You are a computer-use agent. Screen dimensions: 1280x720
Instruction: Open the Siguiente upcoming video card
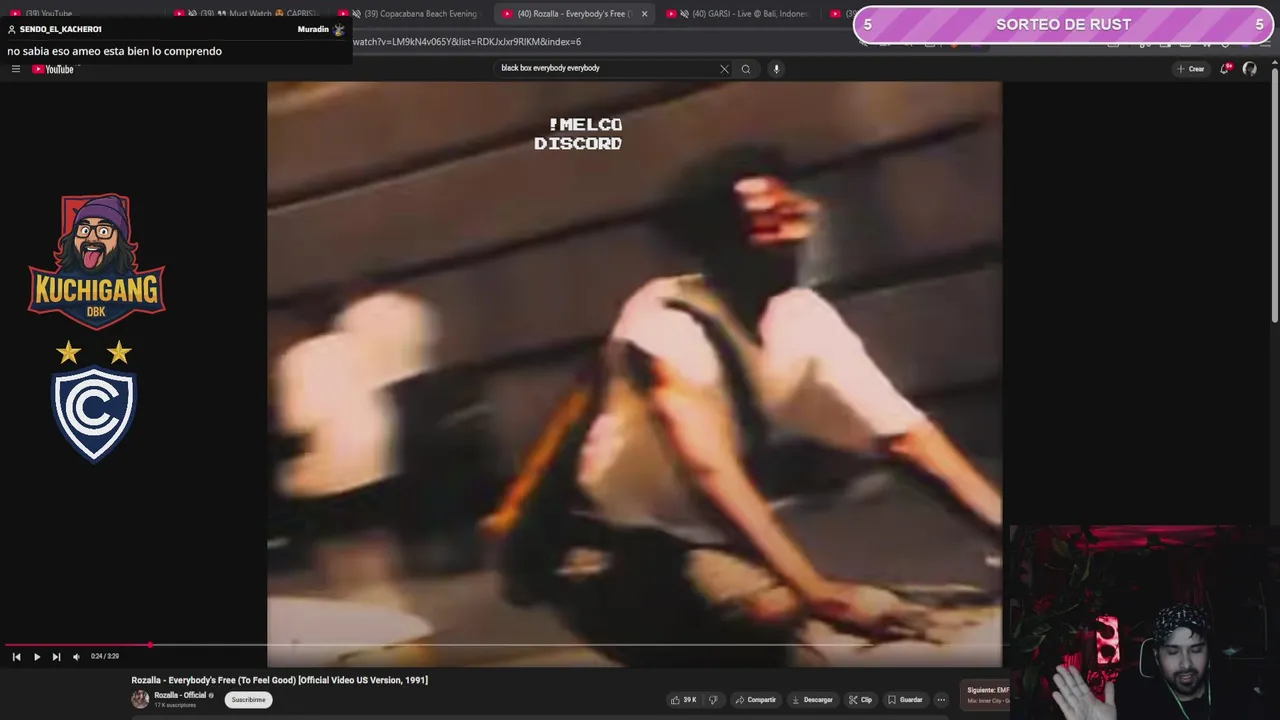tap(985, 695)
